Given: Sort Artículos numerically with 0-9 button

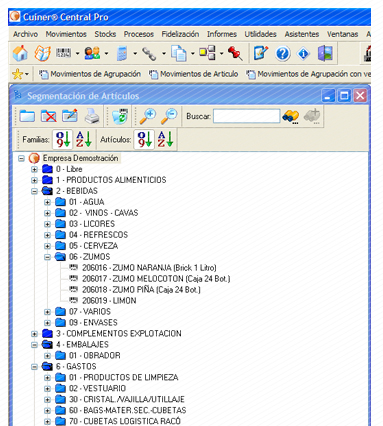Looking at the screenshot, I should (x=144, y=139).
